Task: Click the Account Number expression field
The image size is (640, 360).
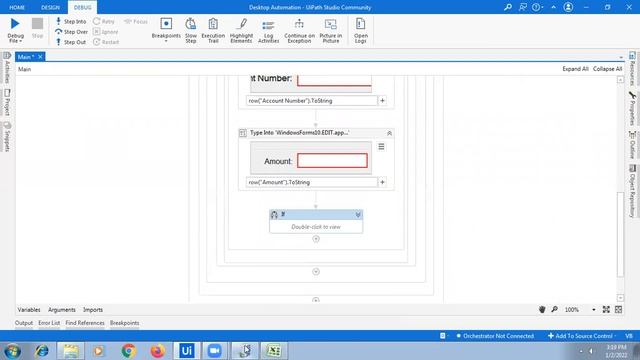Action: click(311, 101)
